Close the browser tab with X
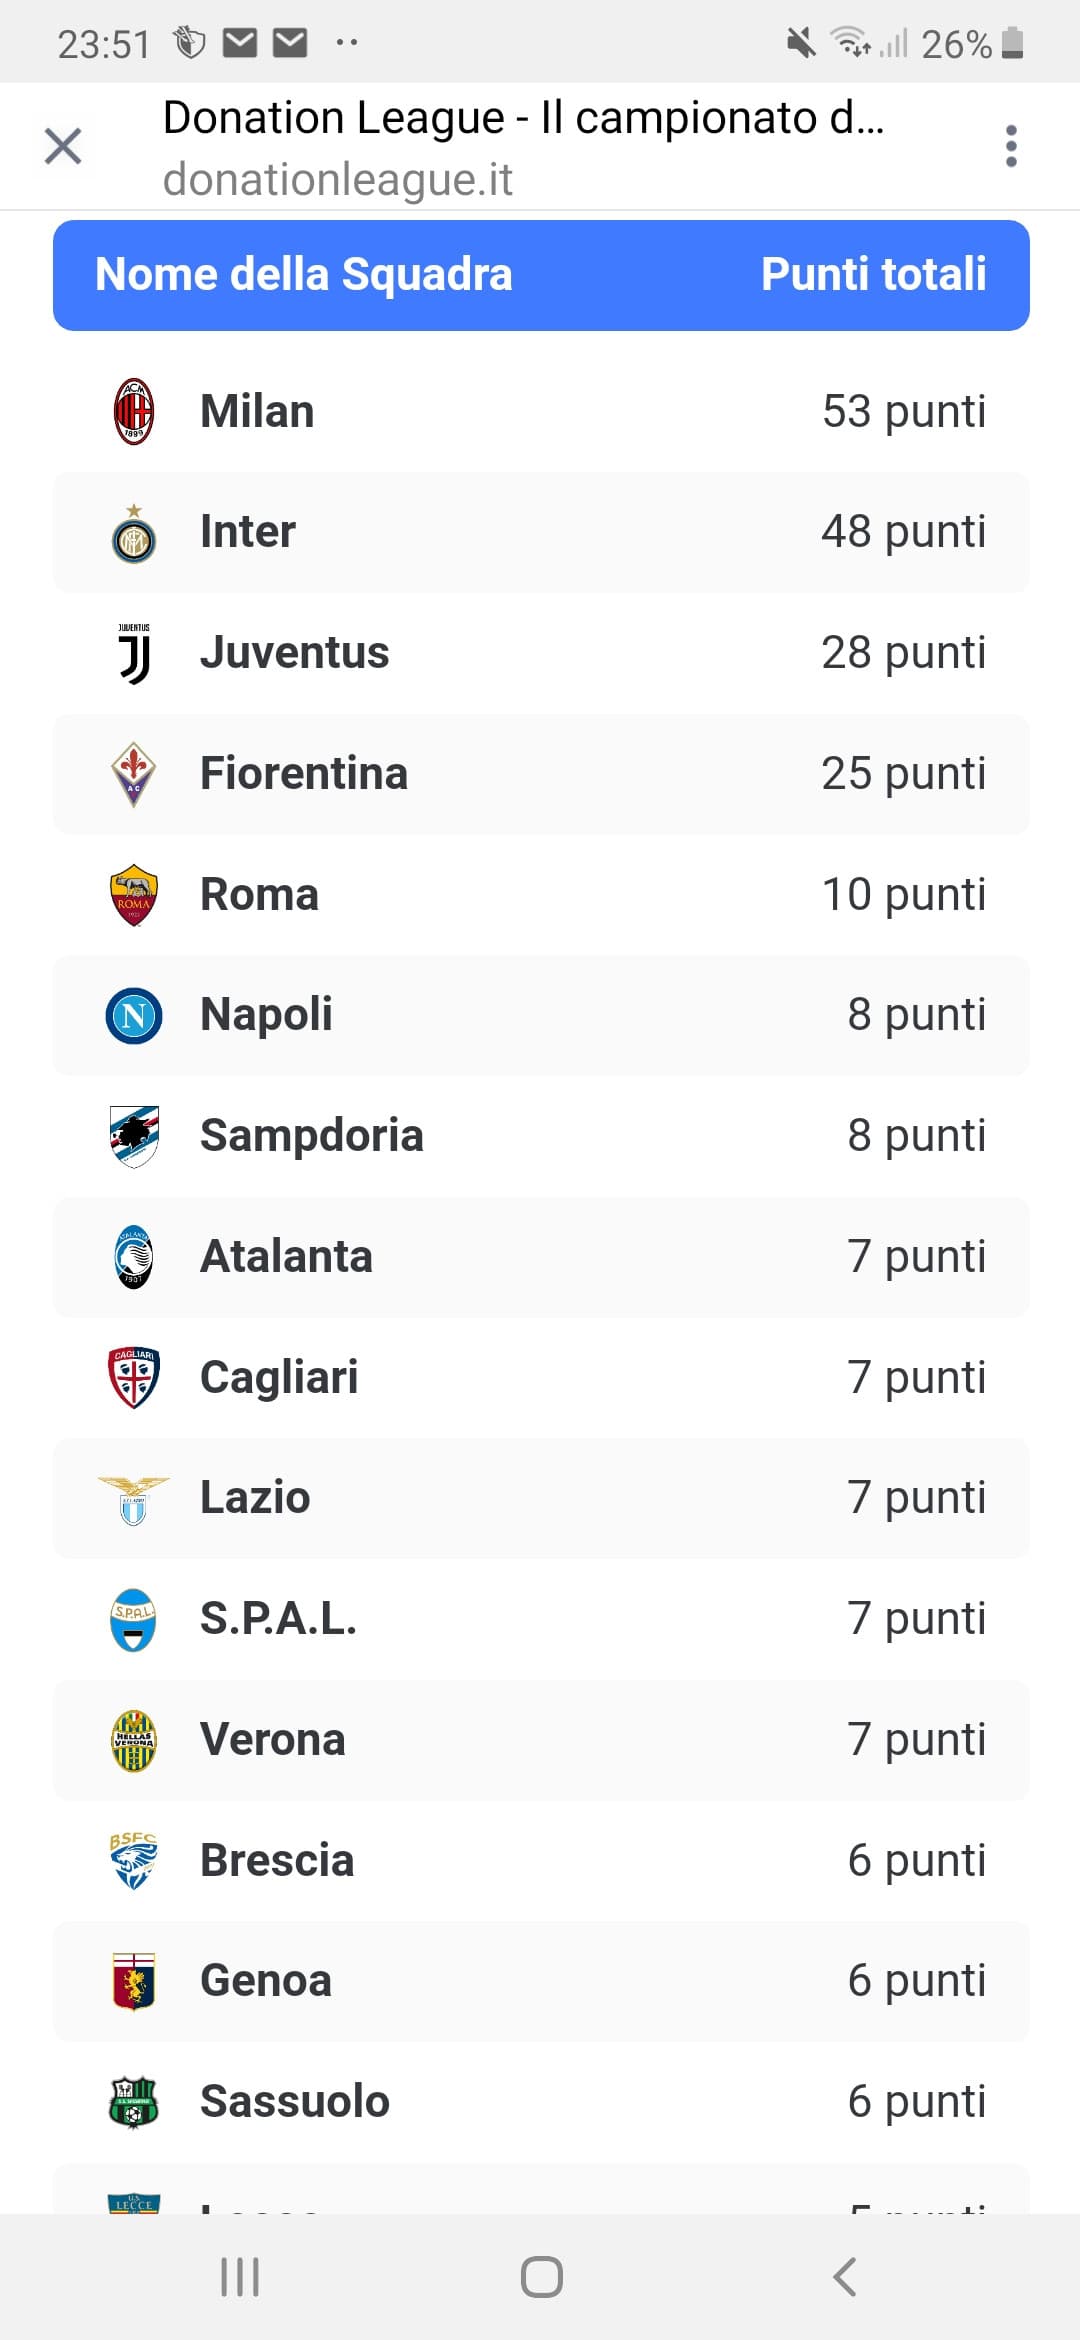 [x=63, y=146]
